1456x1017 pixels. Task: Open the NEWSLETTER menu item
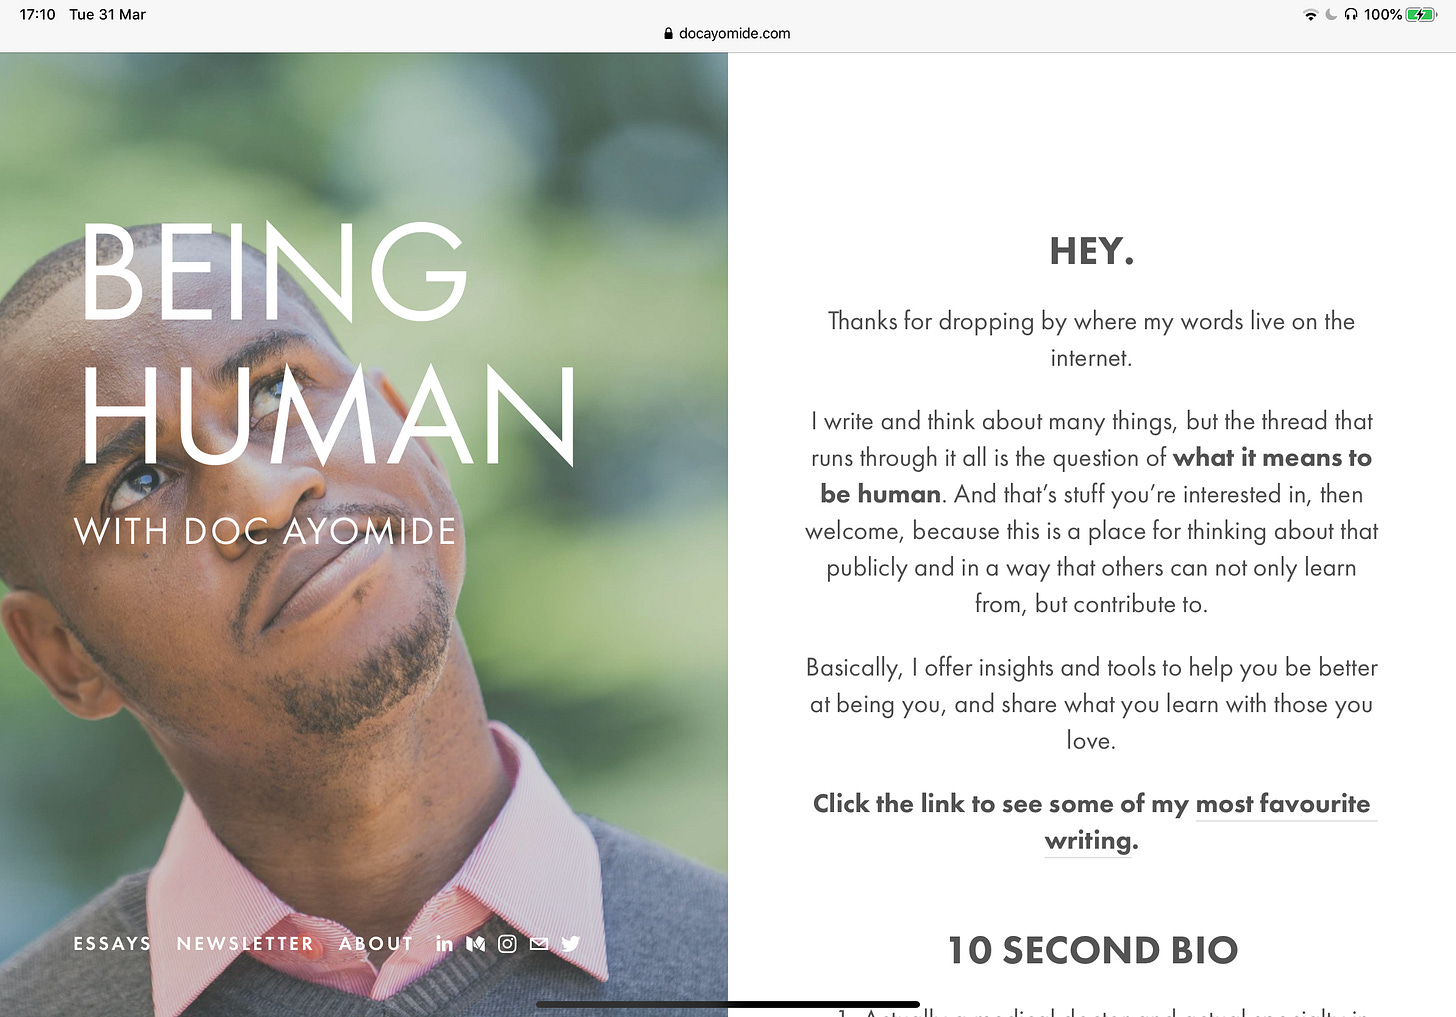click(x=245, y=944)
